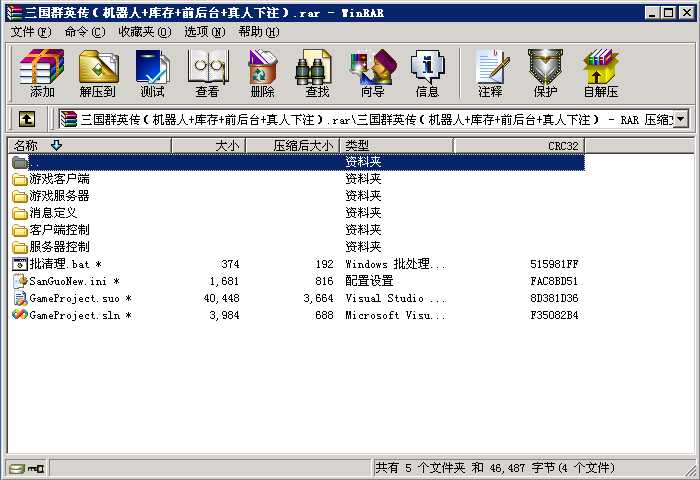Click the status bar file total text

point(495,468)
